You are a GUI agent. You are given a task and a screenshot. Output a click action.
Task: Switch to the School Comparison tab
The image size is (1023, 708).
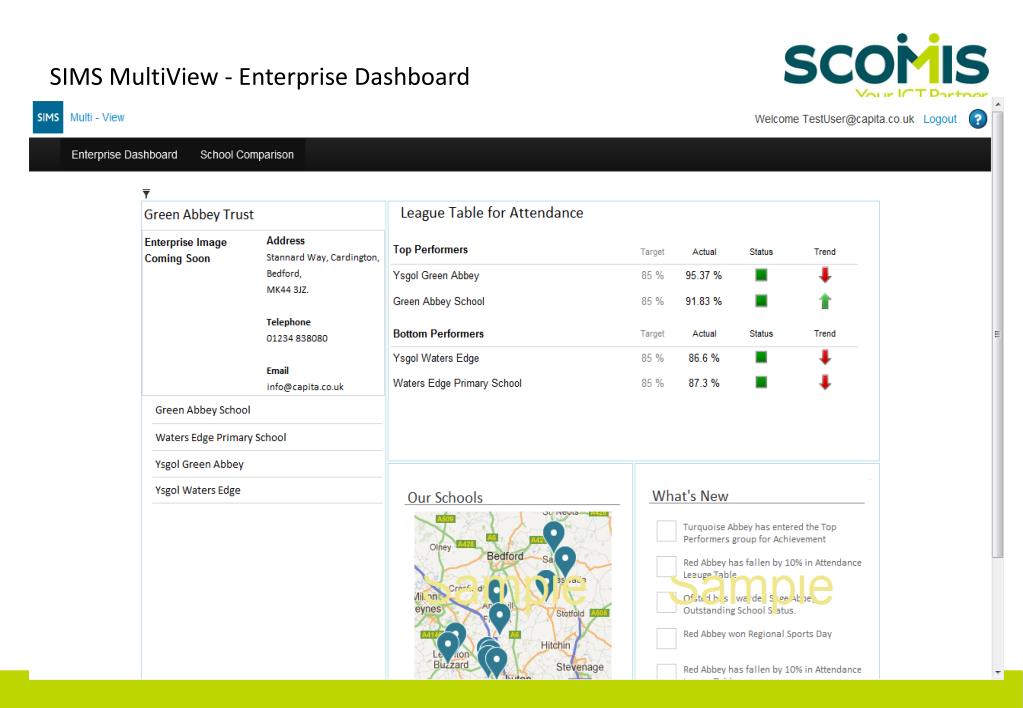(247, 155)
